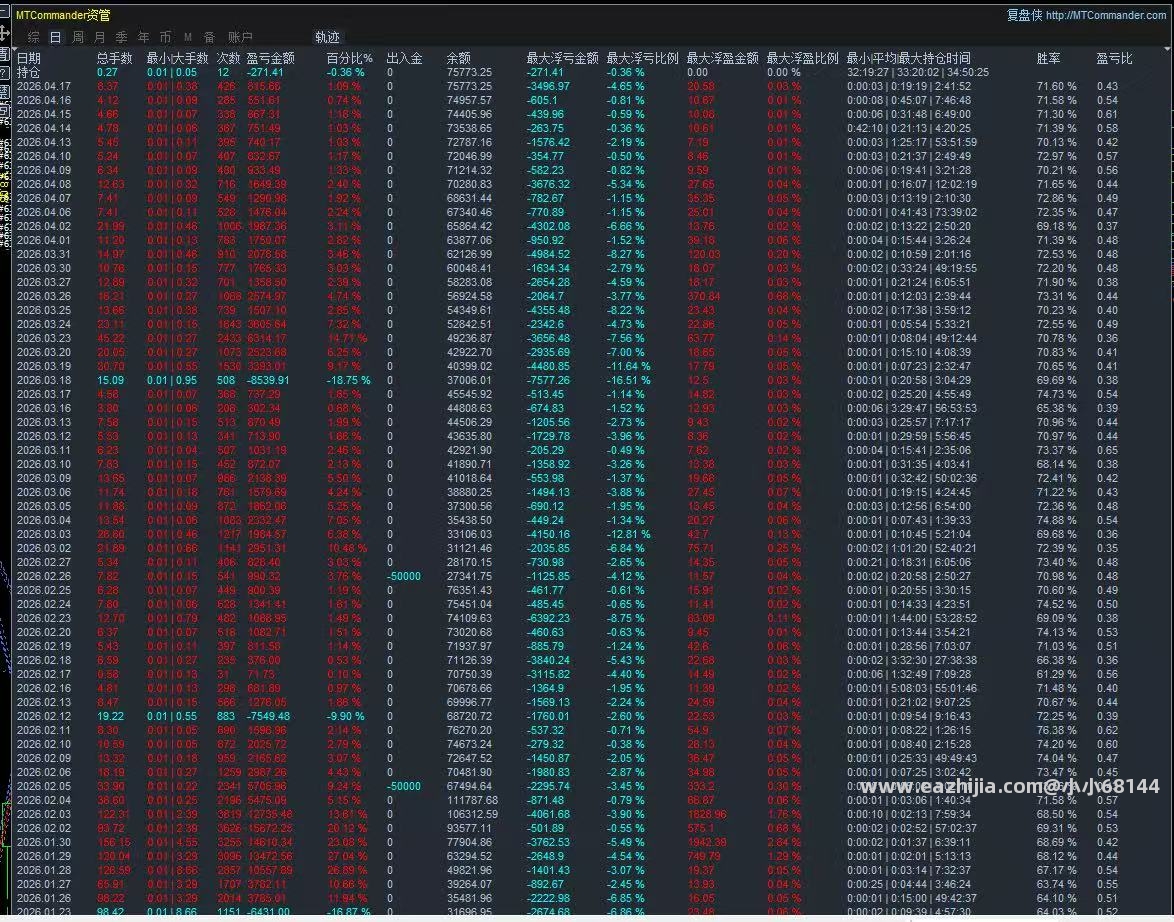Open the http://MTCommander.com link
The width and height of the screenshot is (1174, 922).
click(1106, 15)
